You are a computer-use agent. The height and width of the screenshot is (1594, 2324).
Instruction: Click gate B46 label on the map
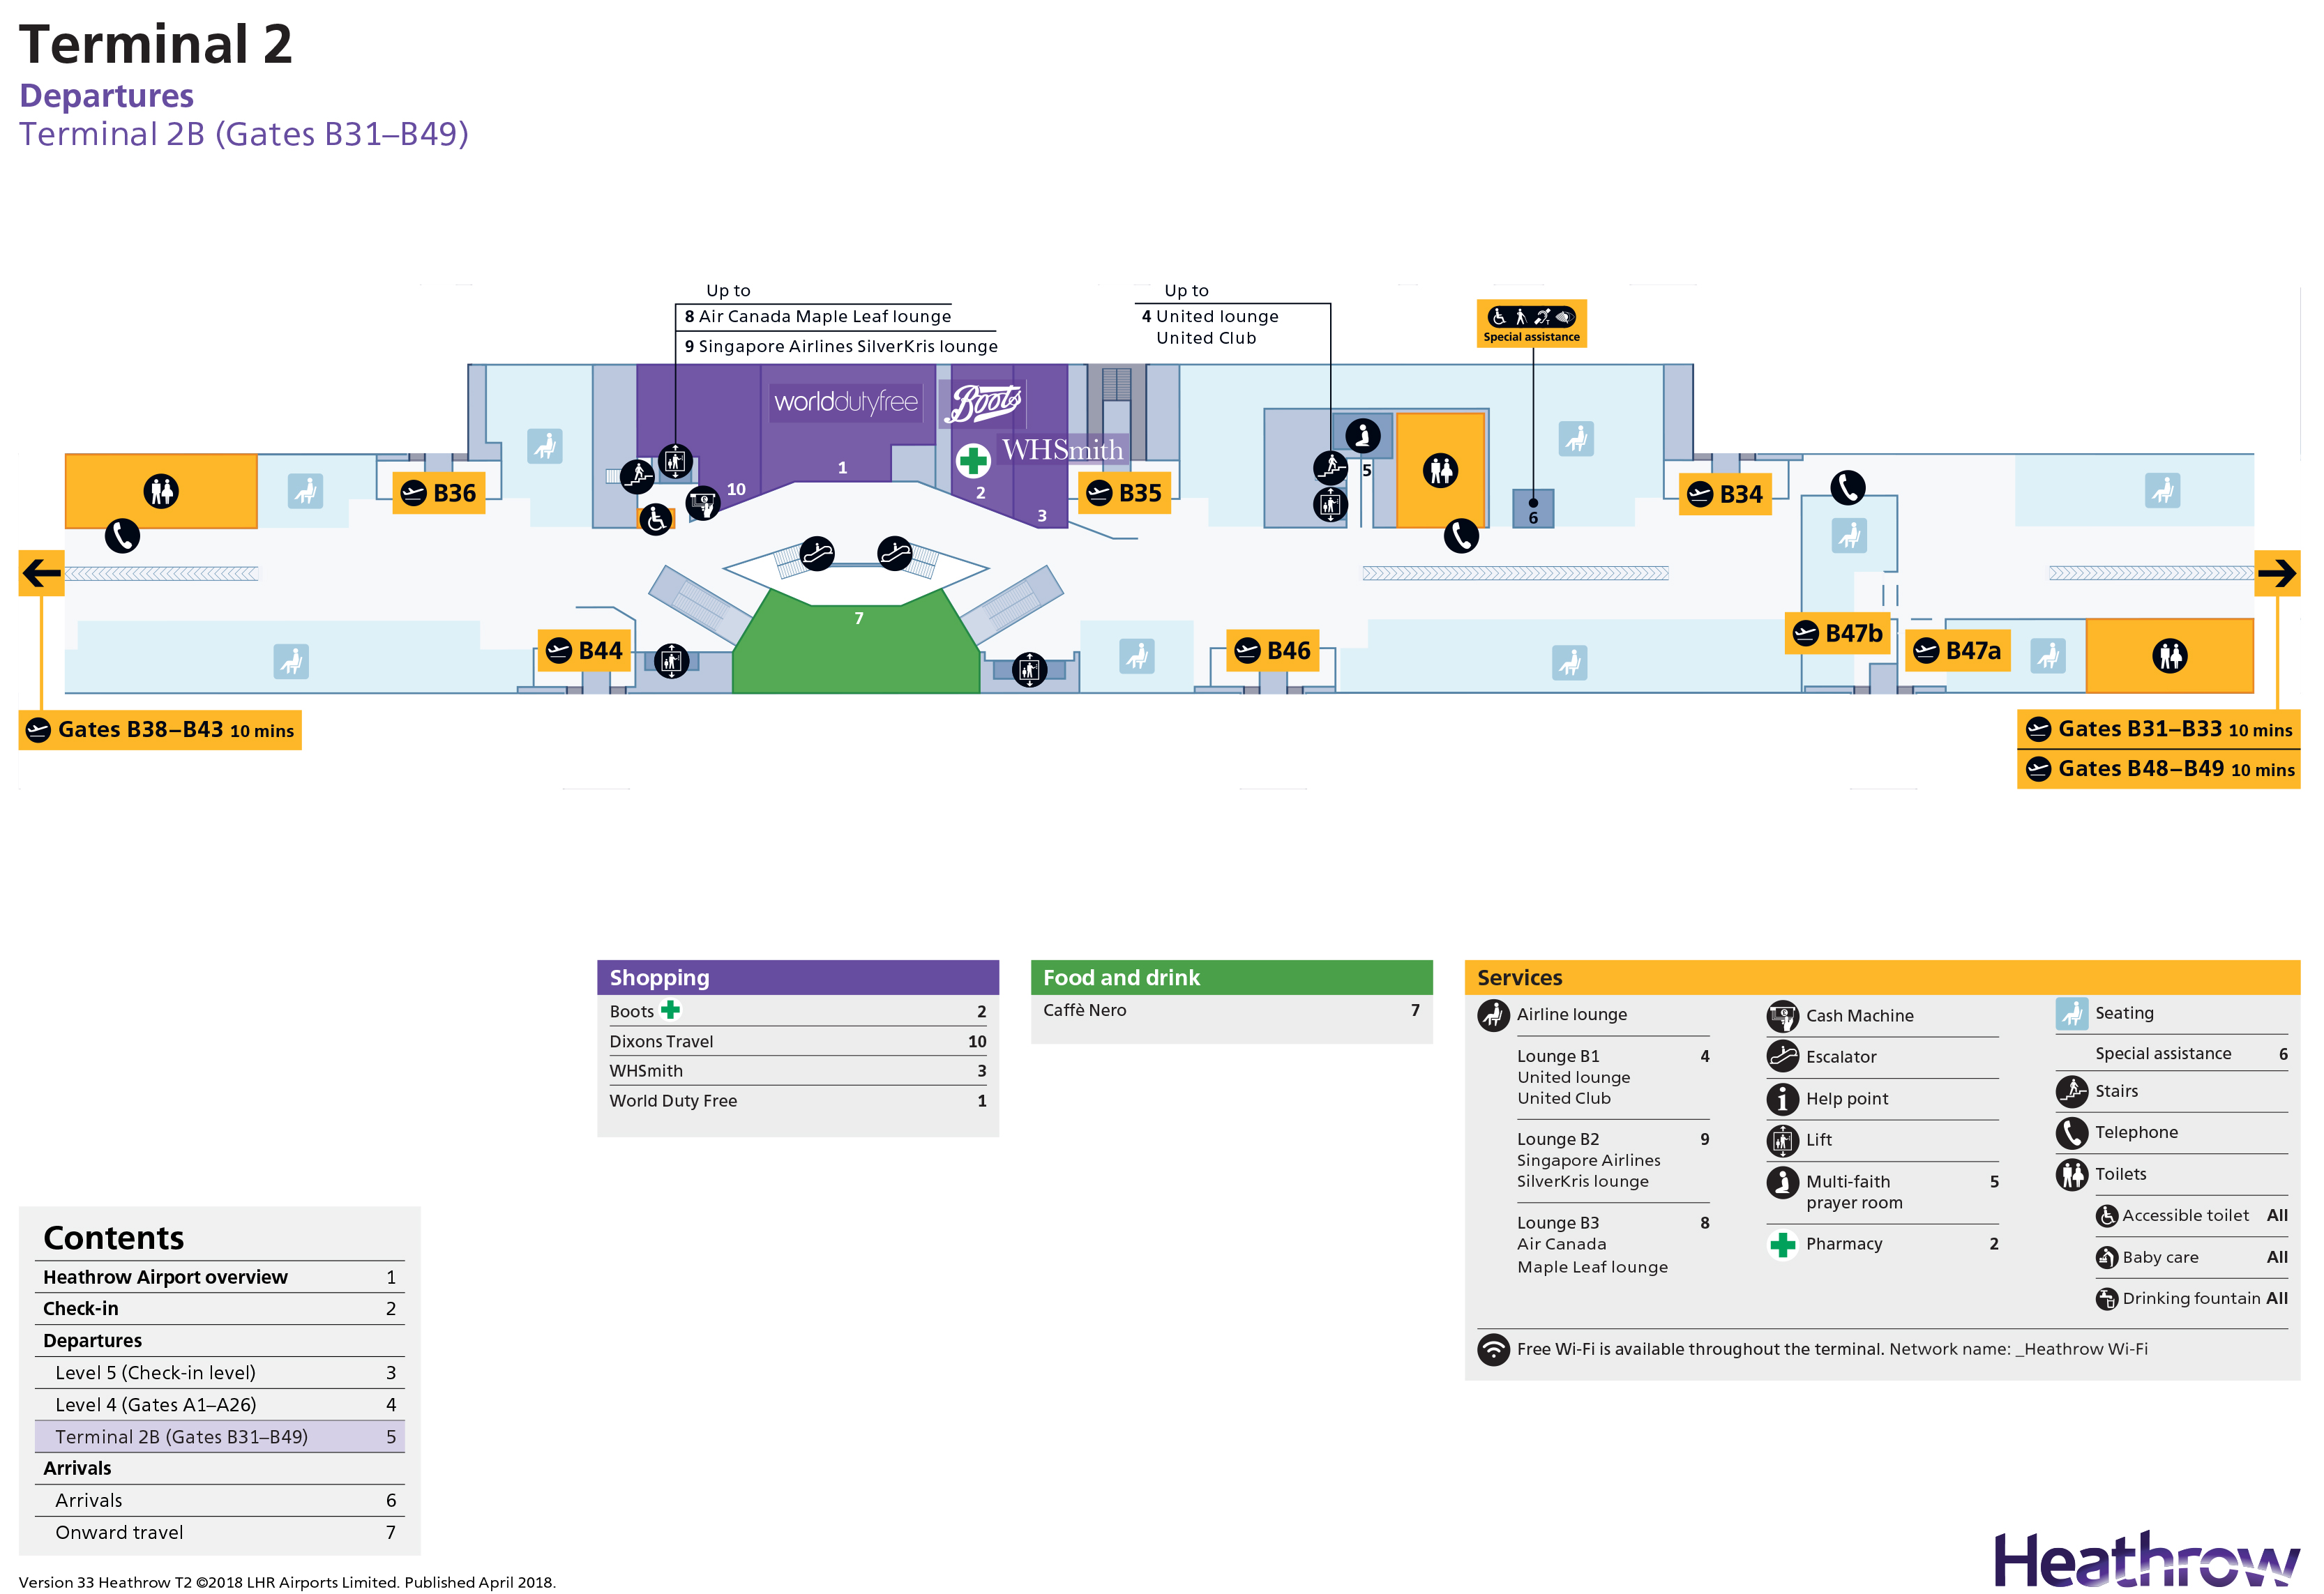pos(1273,651)
